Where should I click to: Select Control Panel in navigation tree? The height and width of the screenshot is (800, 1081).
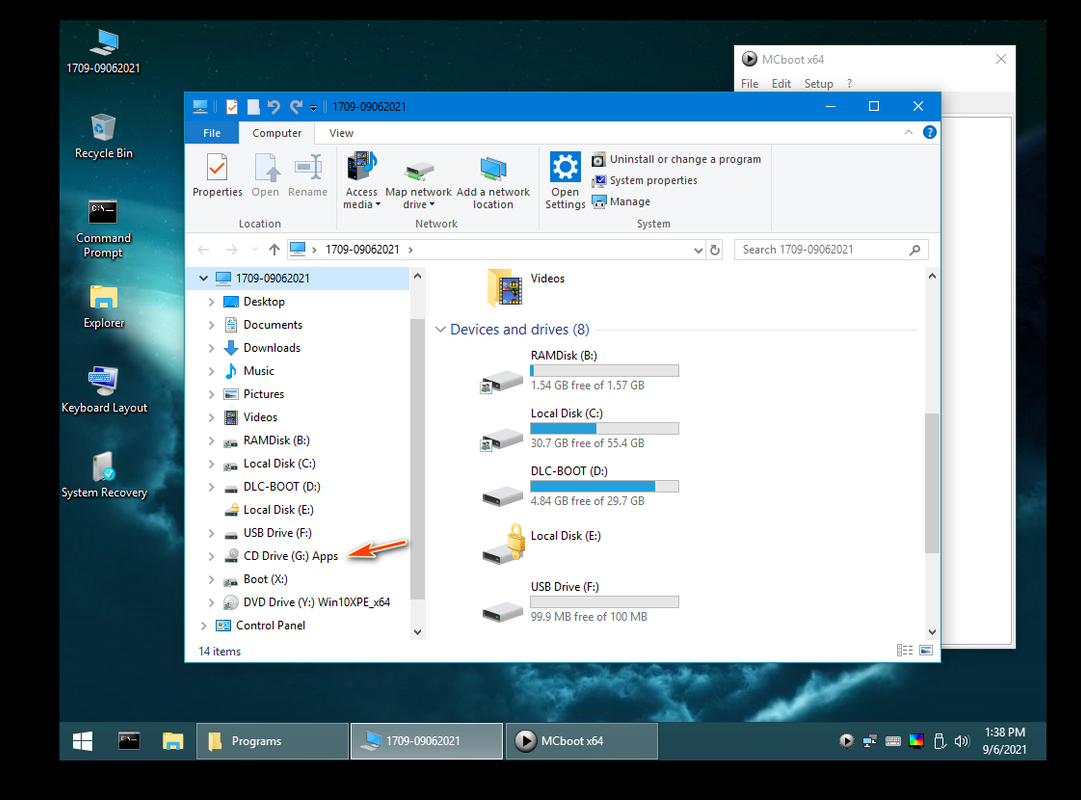coord(270,626)
